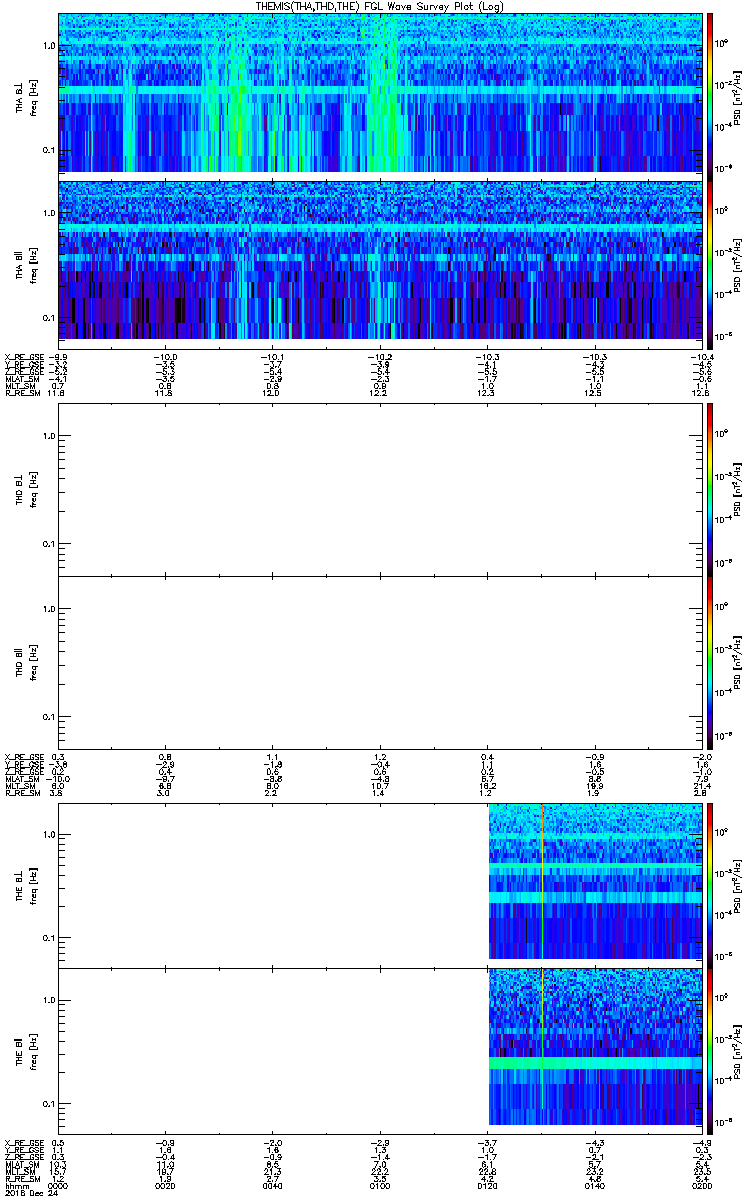Click the '0120' time tick label

[x=487, y=1184]
